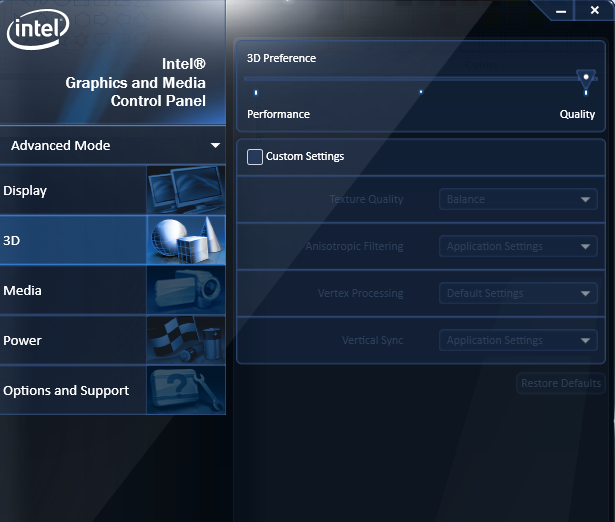Click the Performance label
615x522 pixels.
click(x=278, y=114)
